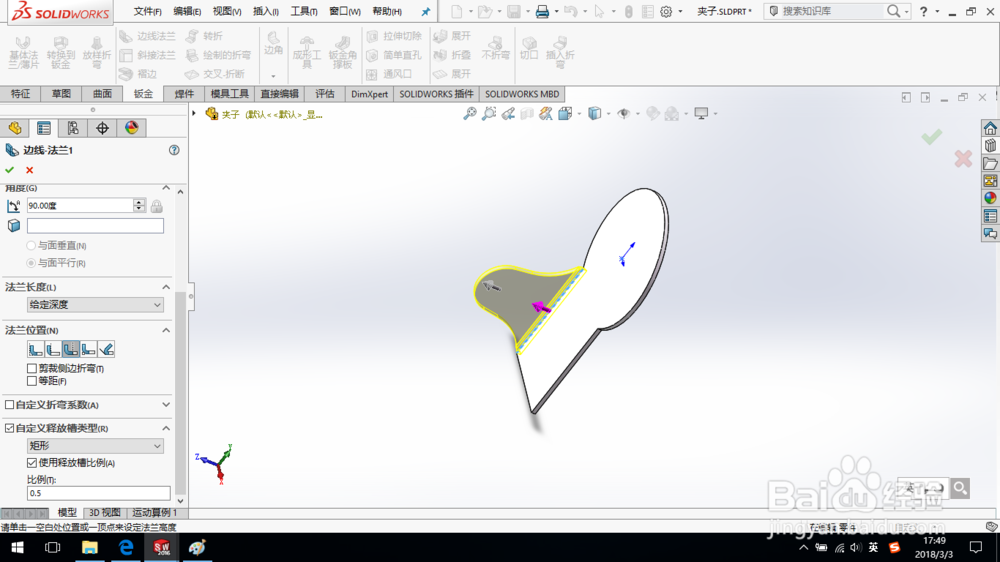
Task: Switch to the 草图 ribbon tab
Action: coord(61,94)
